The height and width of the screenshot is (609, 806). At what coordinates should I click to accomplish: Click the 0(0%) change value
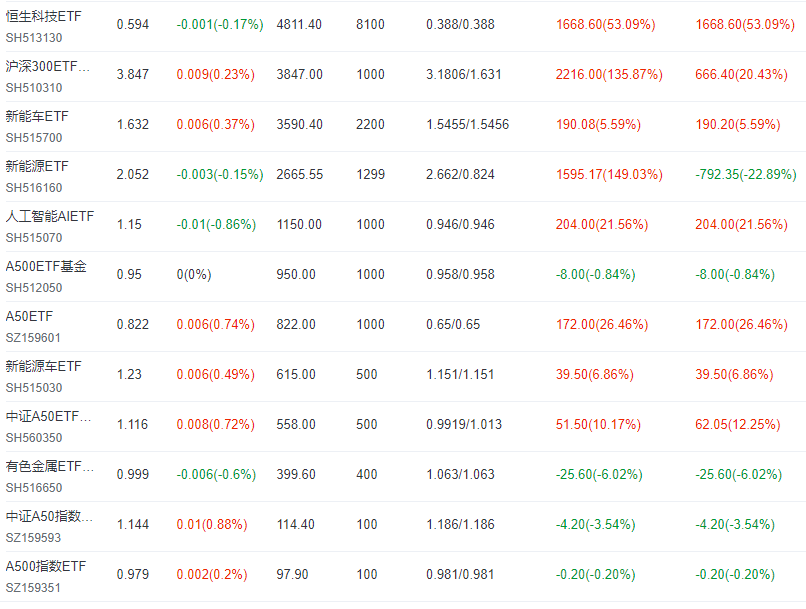coord(194,274)
